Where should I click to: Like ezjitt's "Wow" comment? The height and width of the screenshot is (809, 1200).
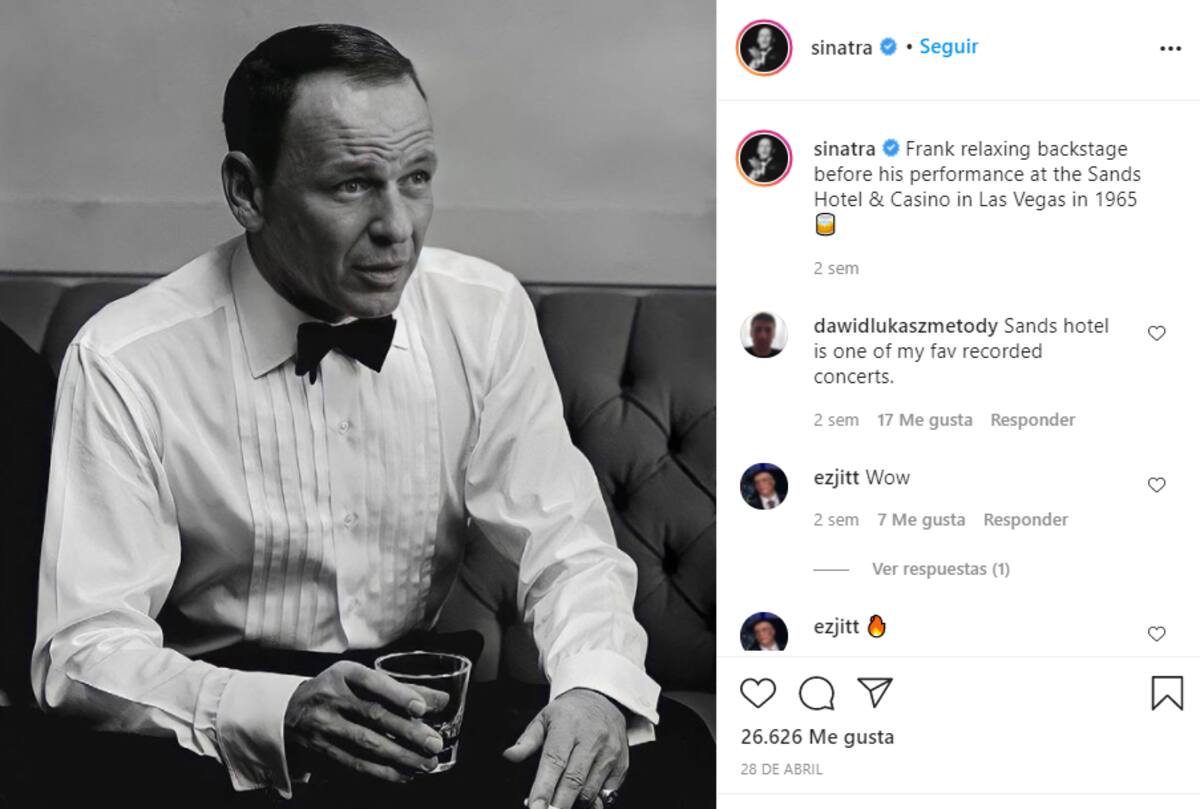coord(1156,485)
